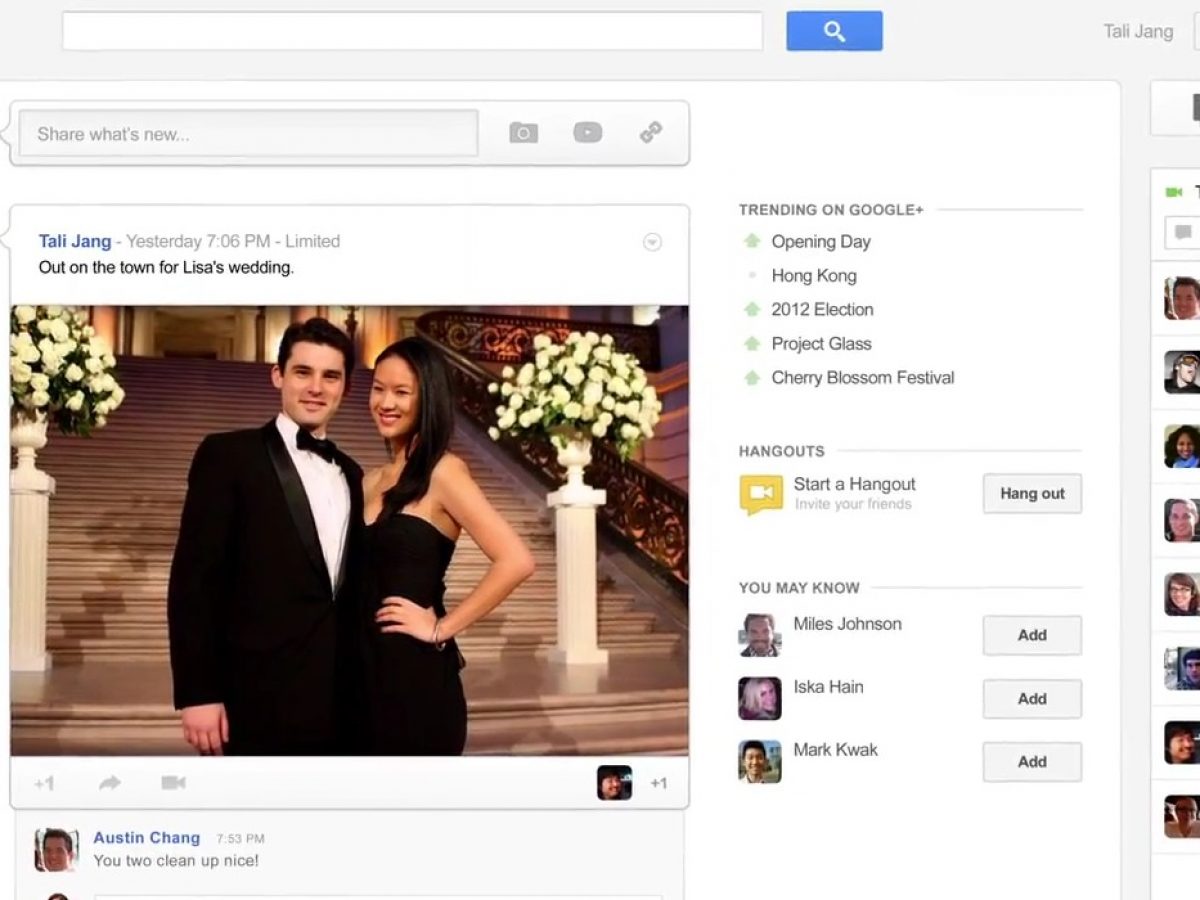Click the Share what's new field
Image resolution: width=1200 pixels, height=900 pixels.
coord(248,134)
